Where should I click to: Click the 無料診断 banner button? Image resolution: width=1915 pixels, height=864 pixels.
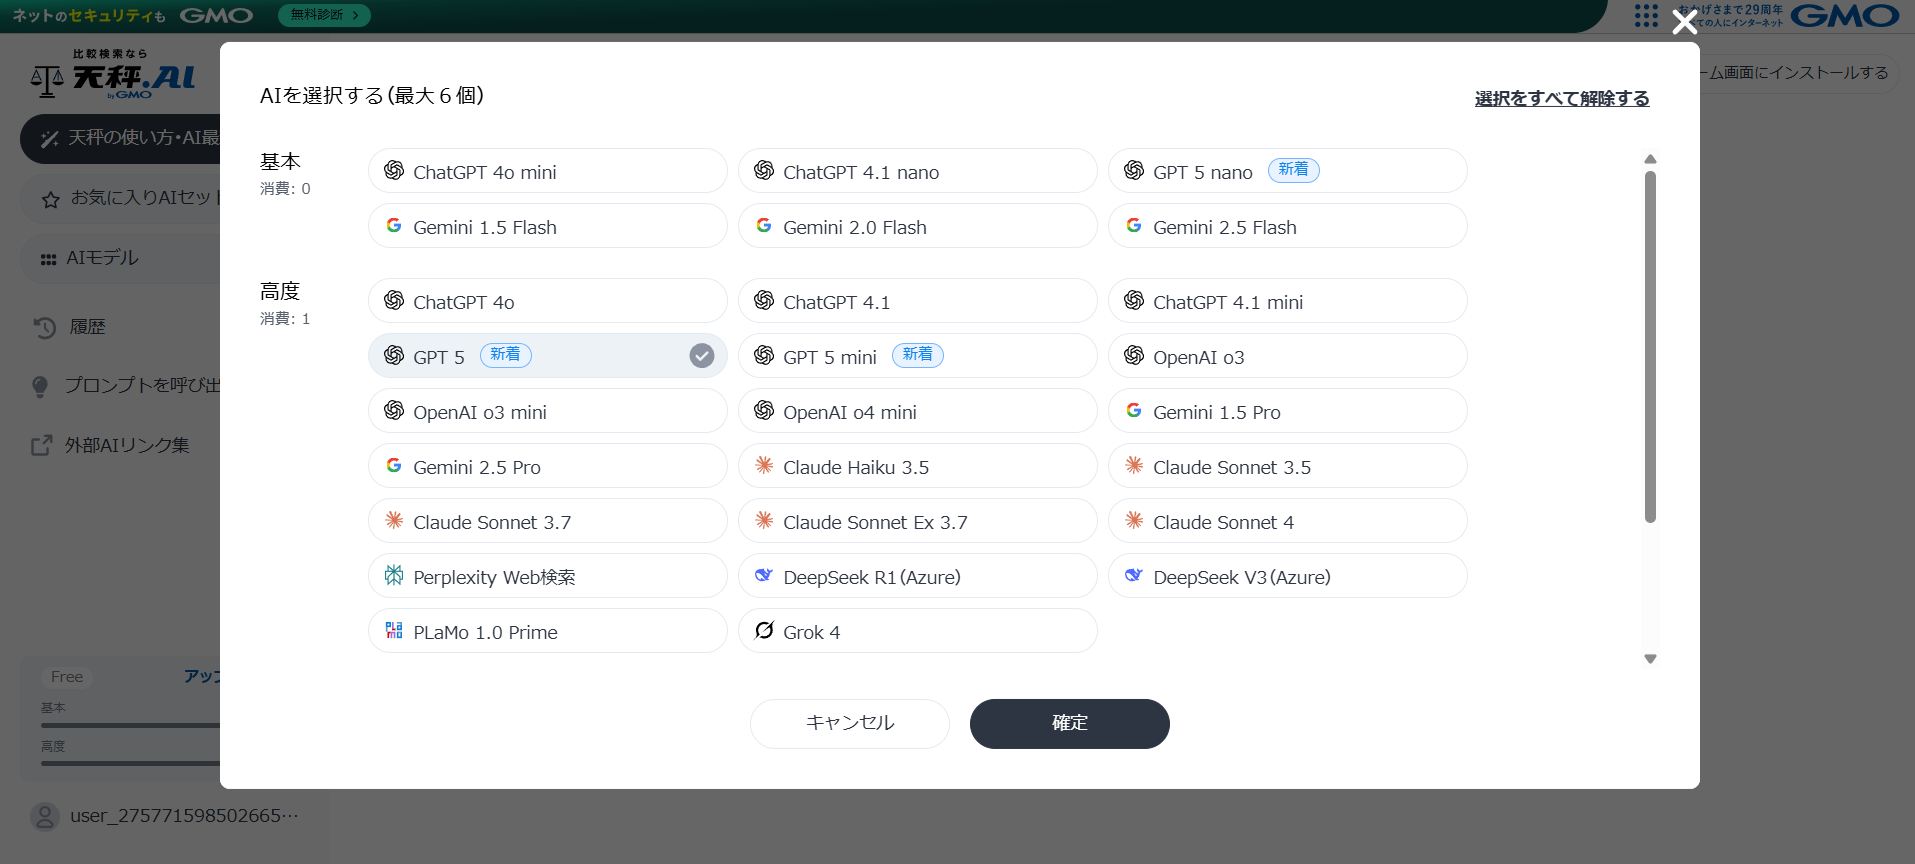[324, 15]
